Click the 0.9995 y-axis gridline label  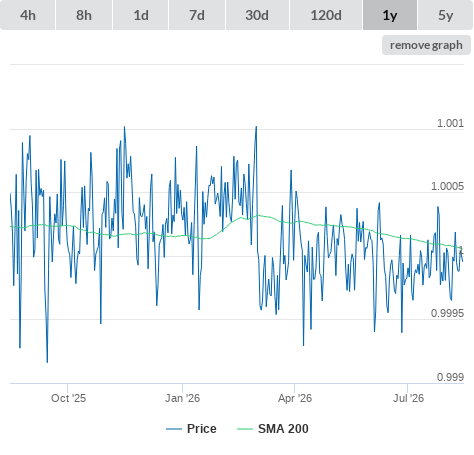coord(447,313)
